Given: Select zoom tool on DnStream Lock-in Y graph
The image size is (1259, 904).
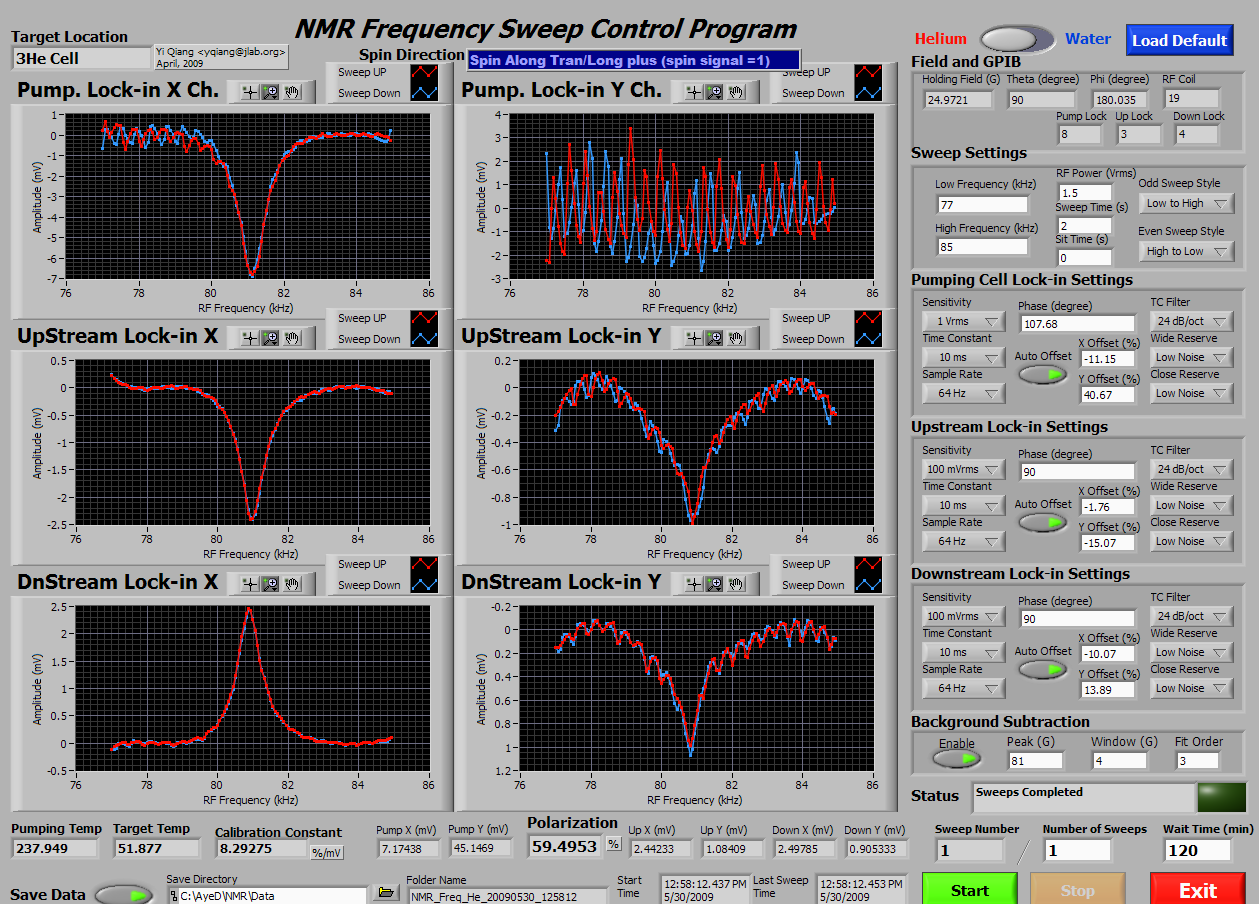Looking at the screenshot, I should tap(715, 584).
